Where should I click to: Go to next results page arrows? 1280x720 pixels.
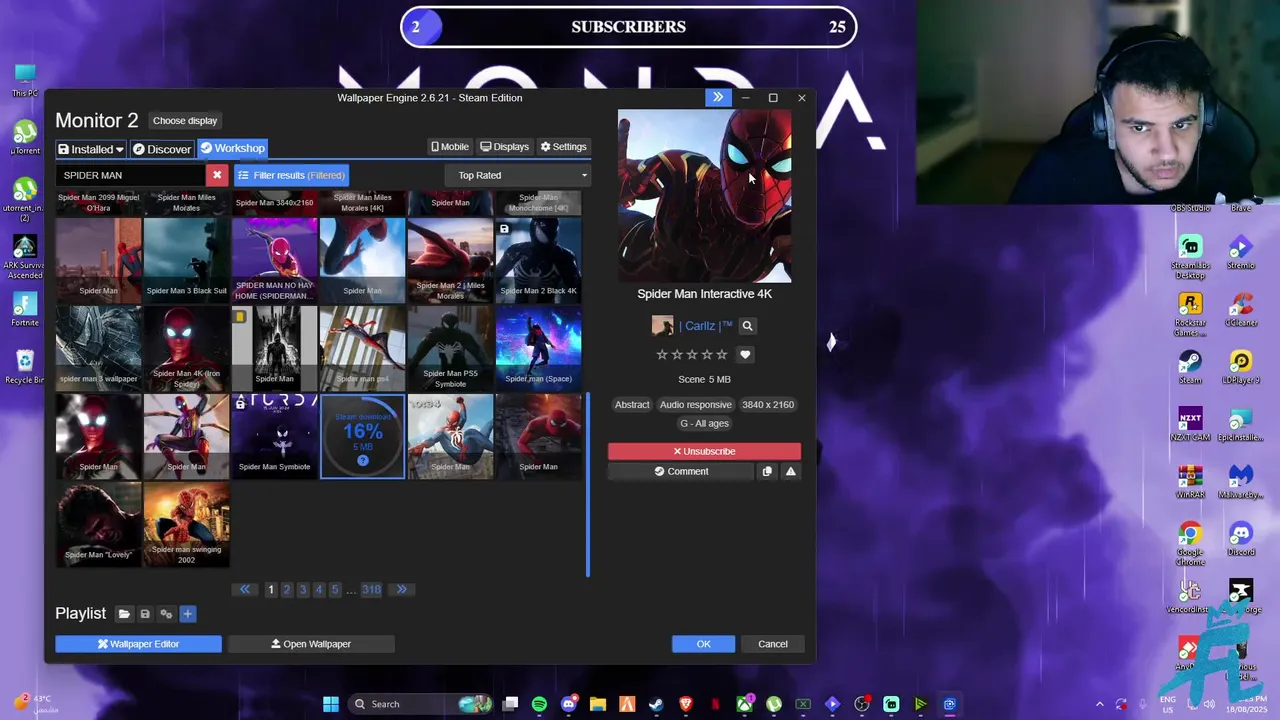pos(402,590)
